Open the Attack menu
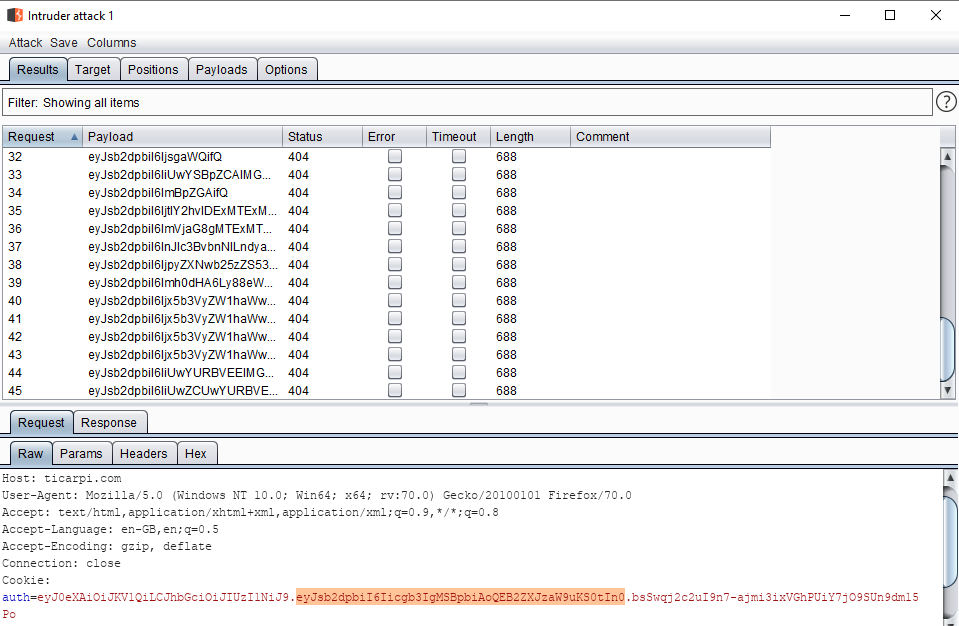Screen dimensions: 959x626 [25, 43]
